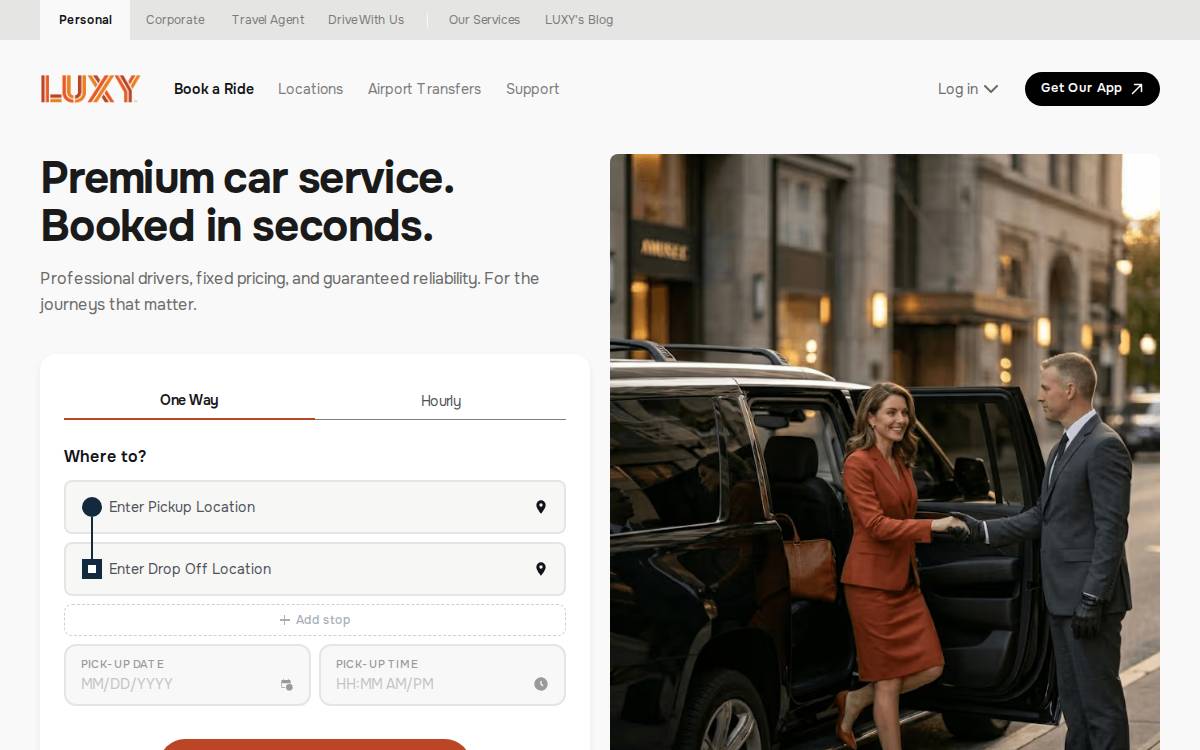Click the calendar icon in Pick-up Date
Screen dimensions: 1200x750
pos(287,685)
